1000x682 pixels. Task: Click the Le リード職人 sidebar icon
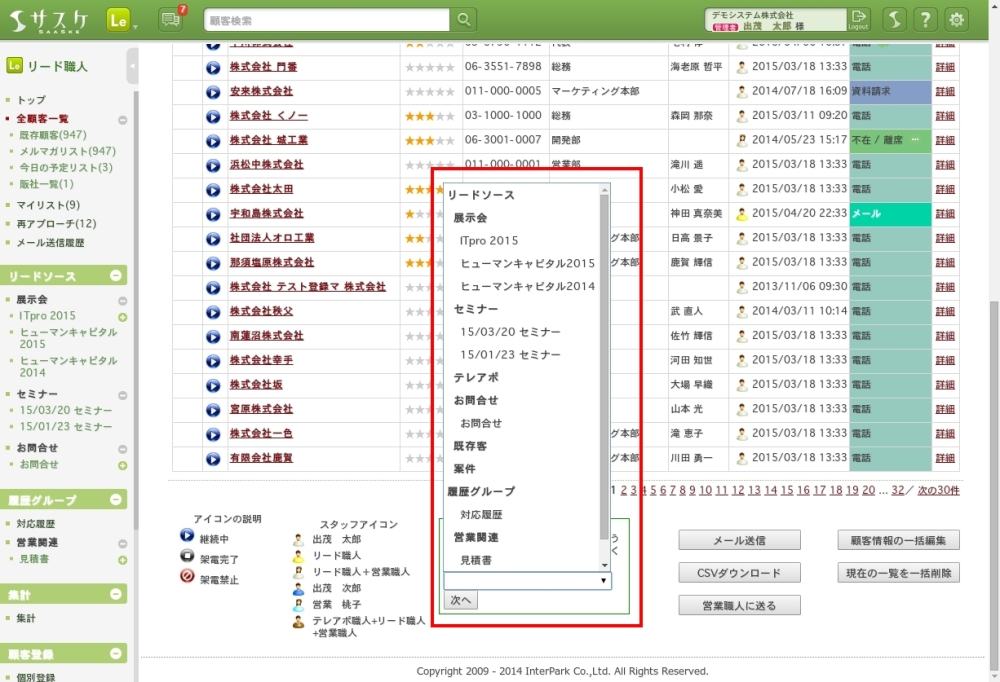14,65
